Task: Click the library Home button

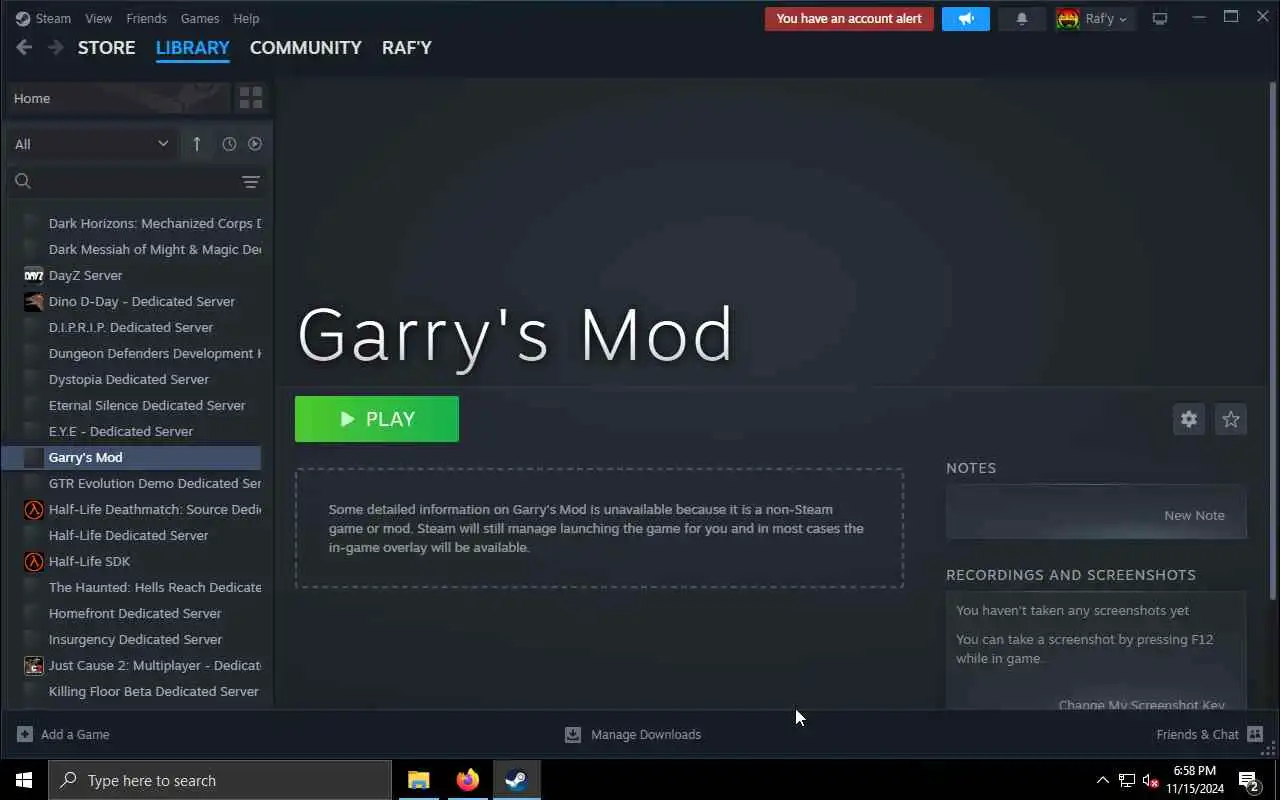Action: tap(117, 98)
